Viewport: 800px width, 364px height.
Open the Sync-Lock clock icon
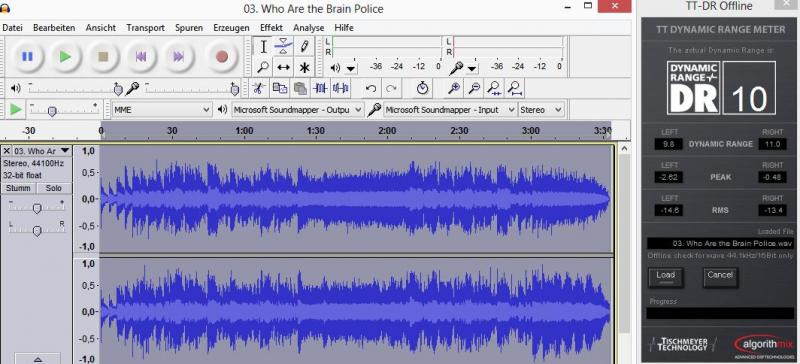click(x=422, y=88)
